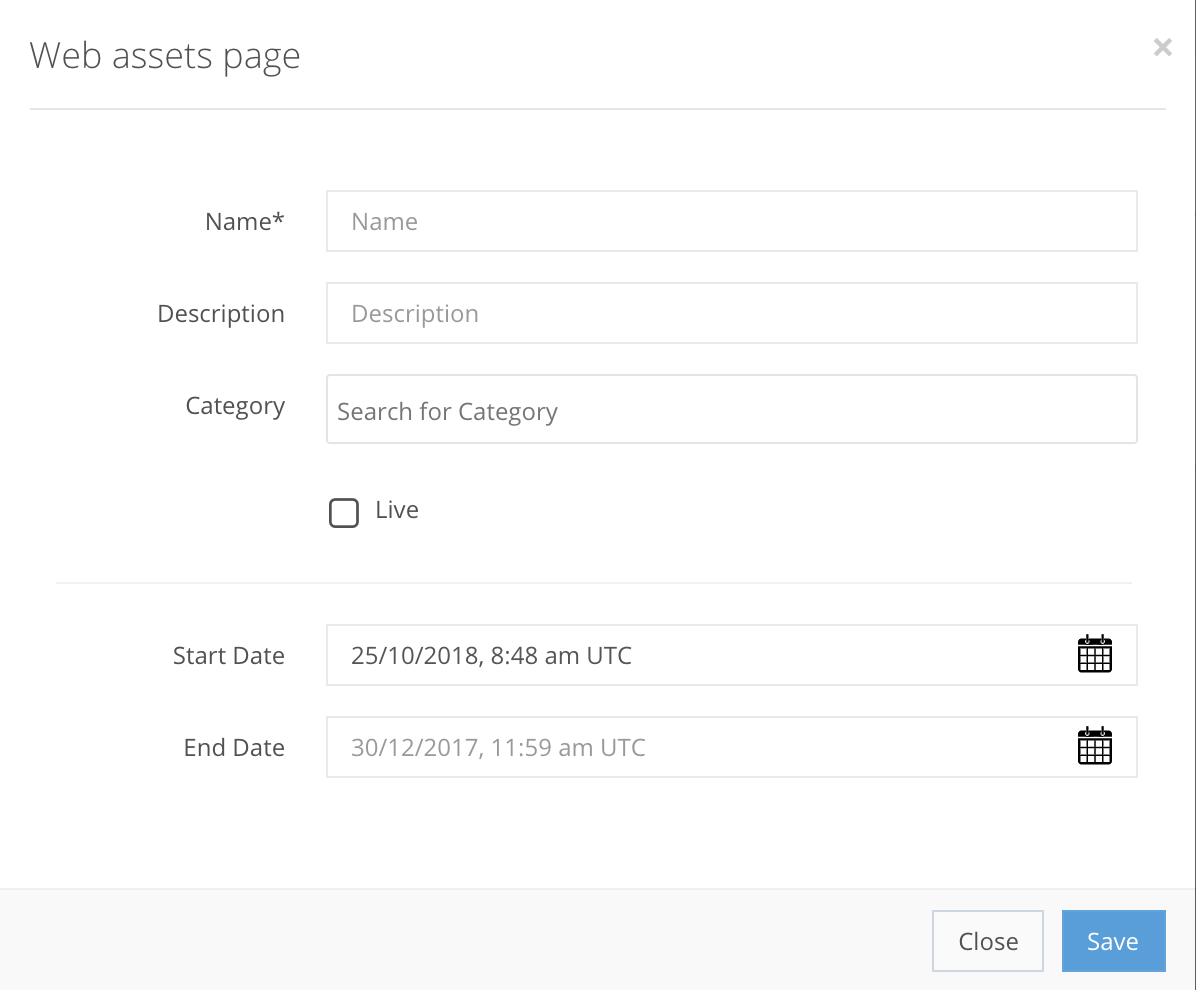The image size is (1196, 990).
Task: Check the Live option for this asset
Action: pyautogui.click(x=343, y=512)
